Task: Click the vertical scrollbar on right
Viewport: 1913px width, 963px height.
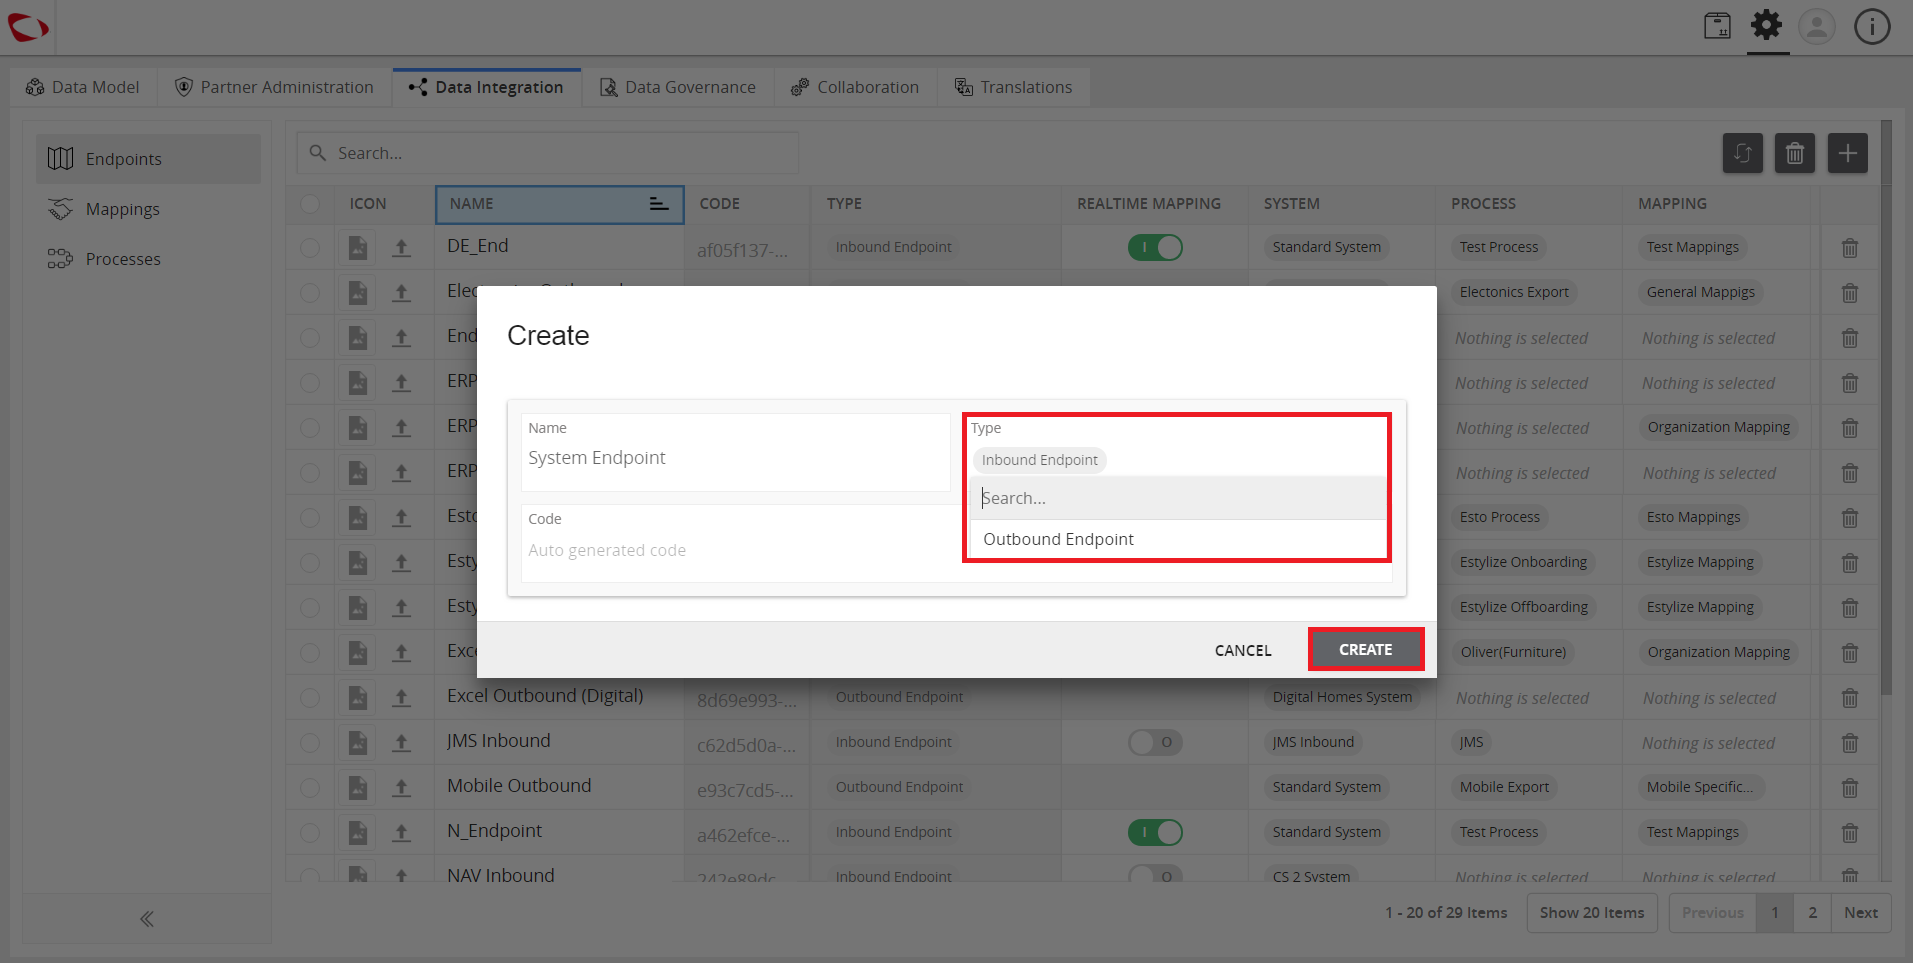Action: tap(1886, 407)
